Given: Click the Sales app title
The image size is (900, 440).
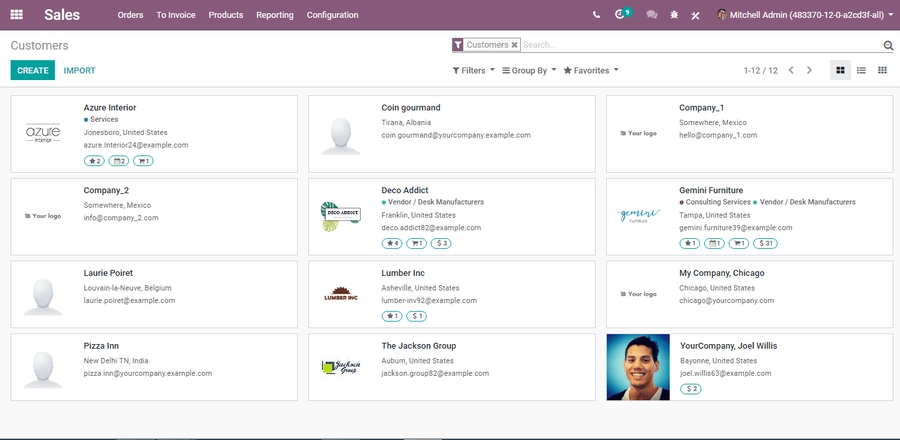Looking at the screenshot, I should click(62, 15).
